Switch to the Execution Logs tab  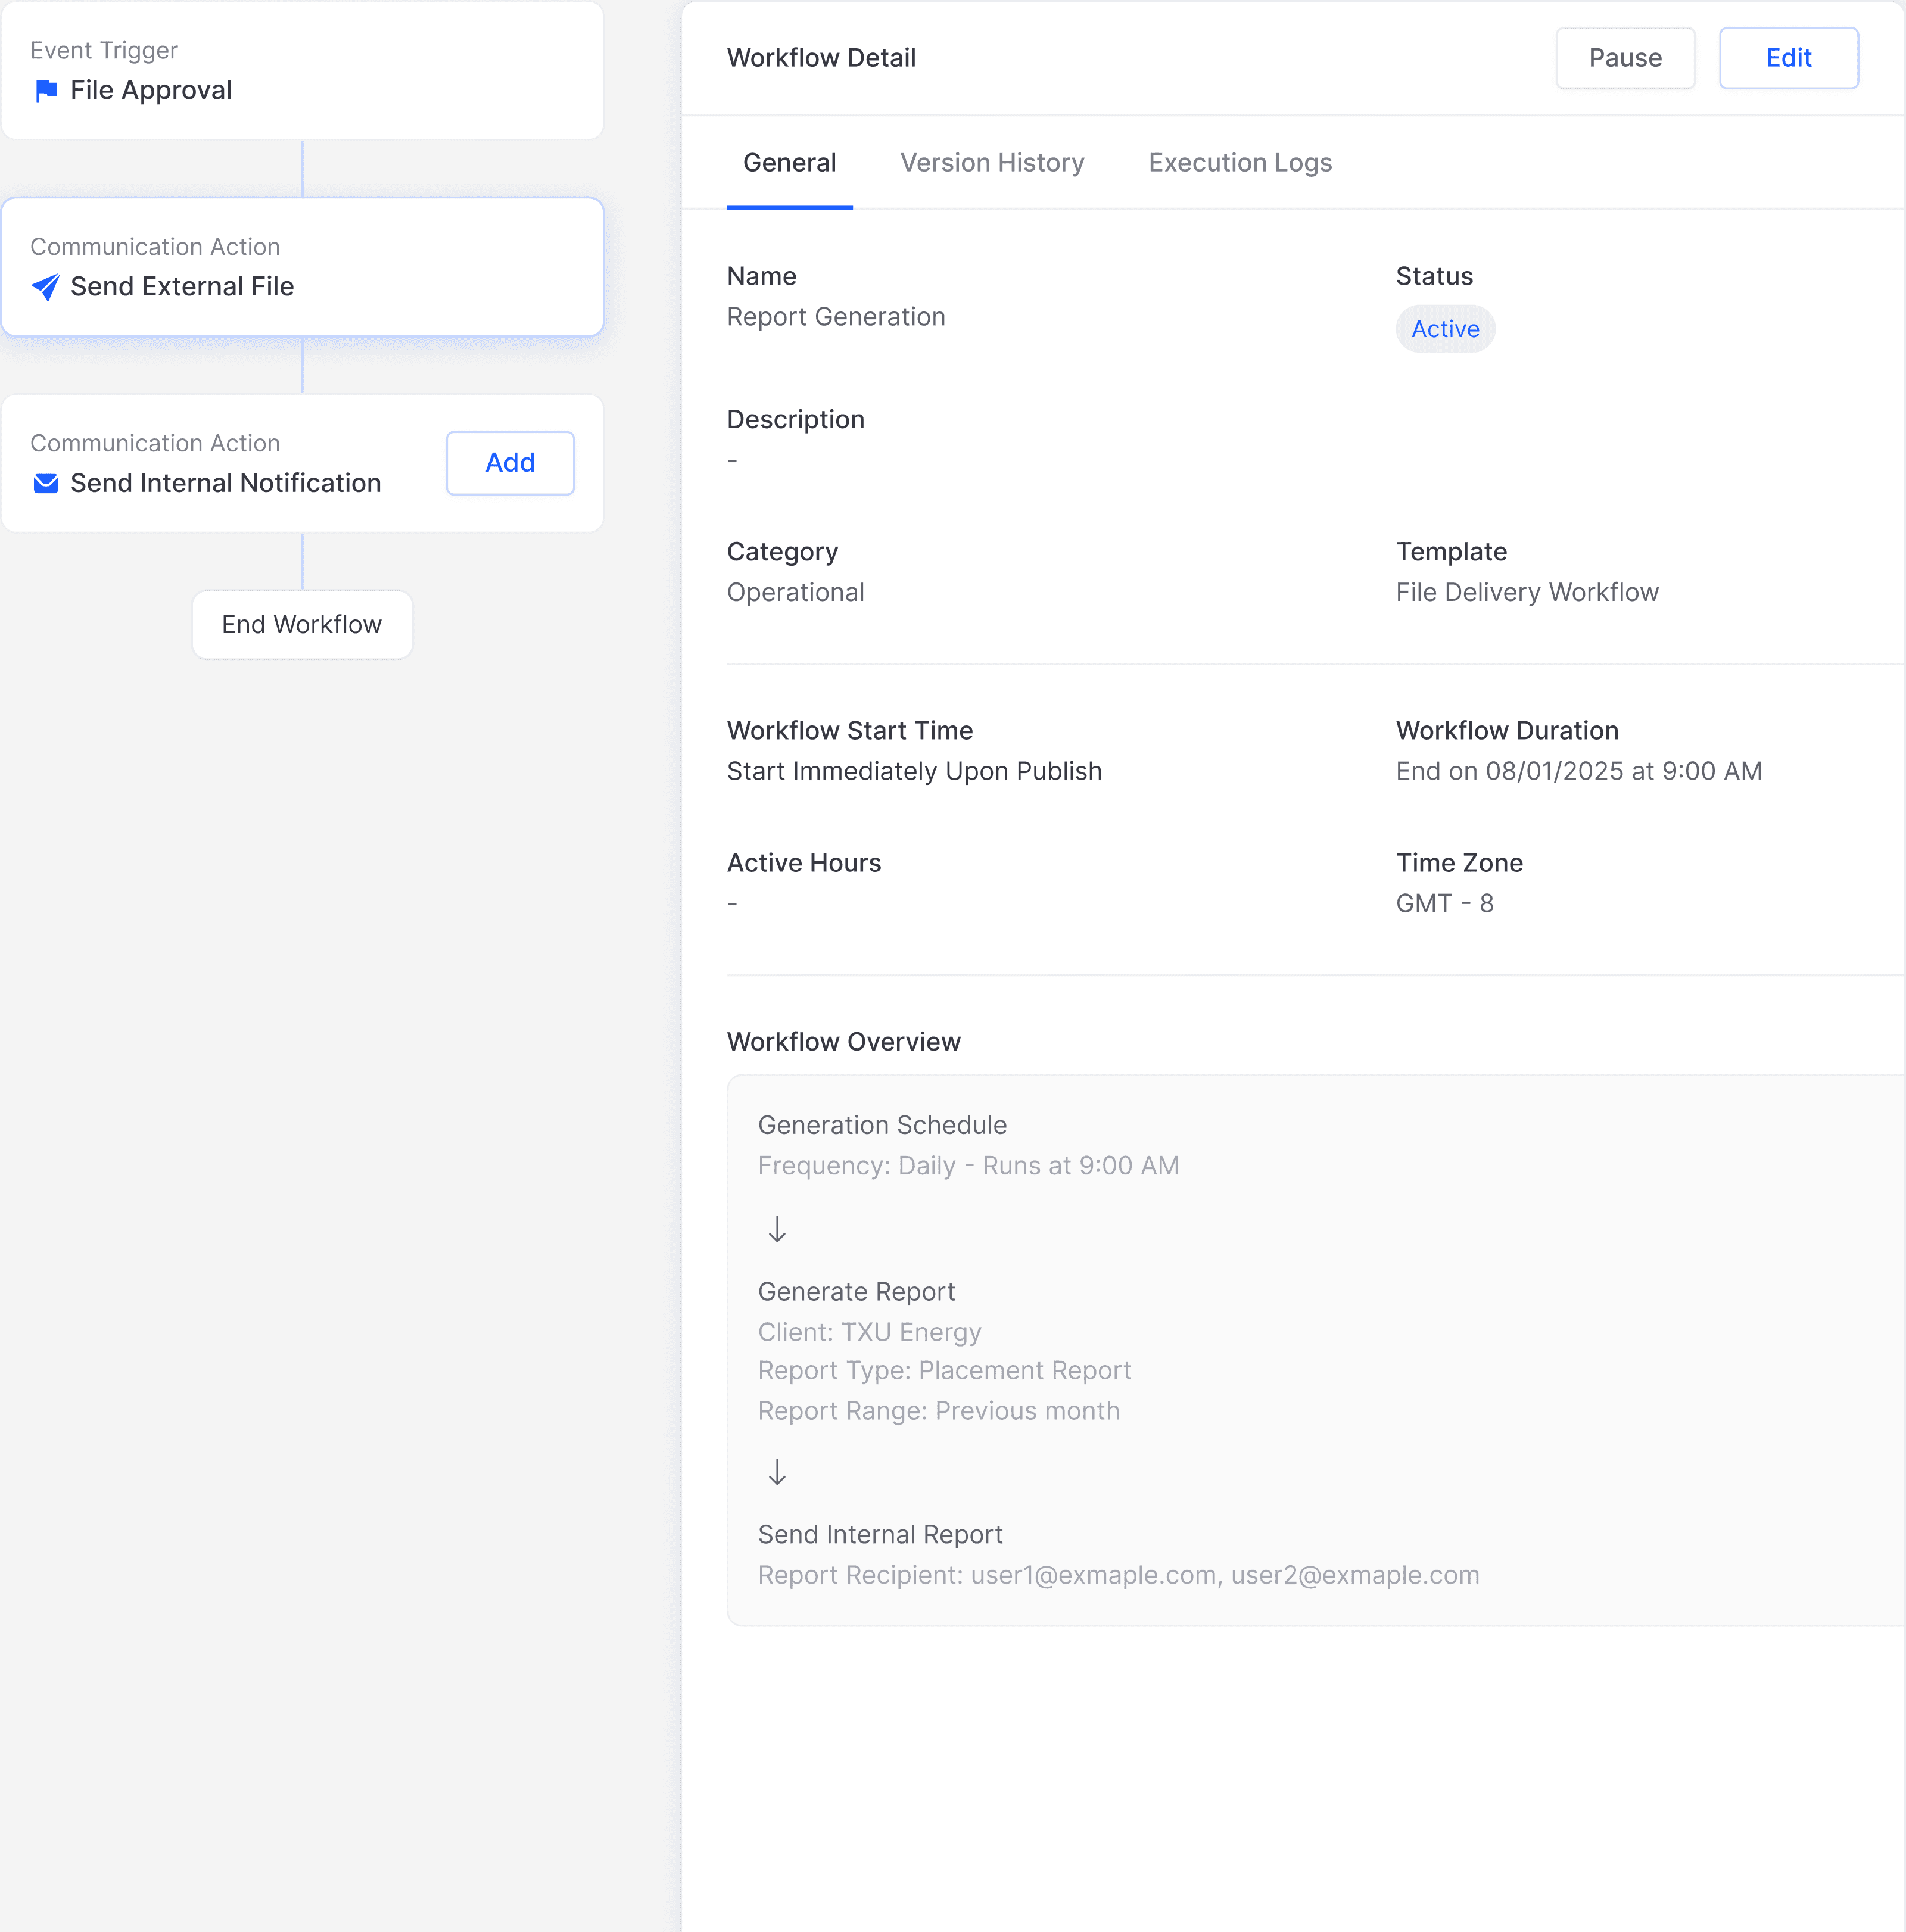click(1240, 163)
